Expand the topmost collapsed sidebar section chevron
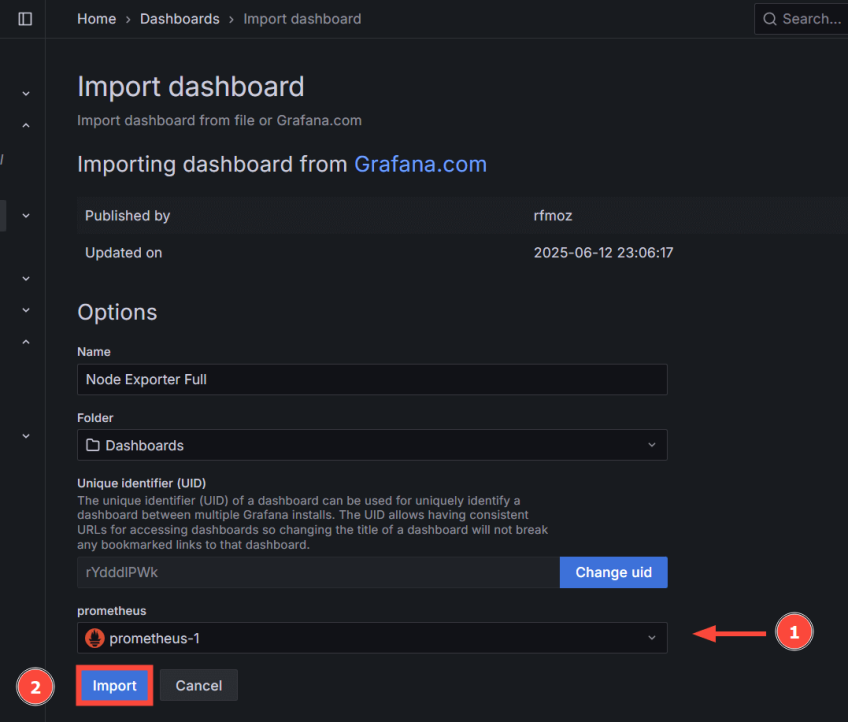848x722 pixels. (x=25, y=93)
